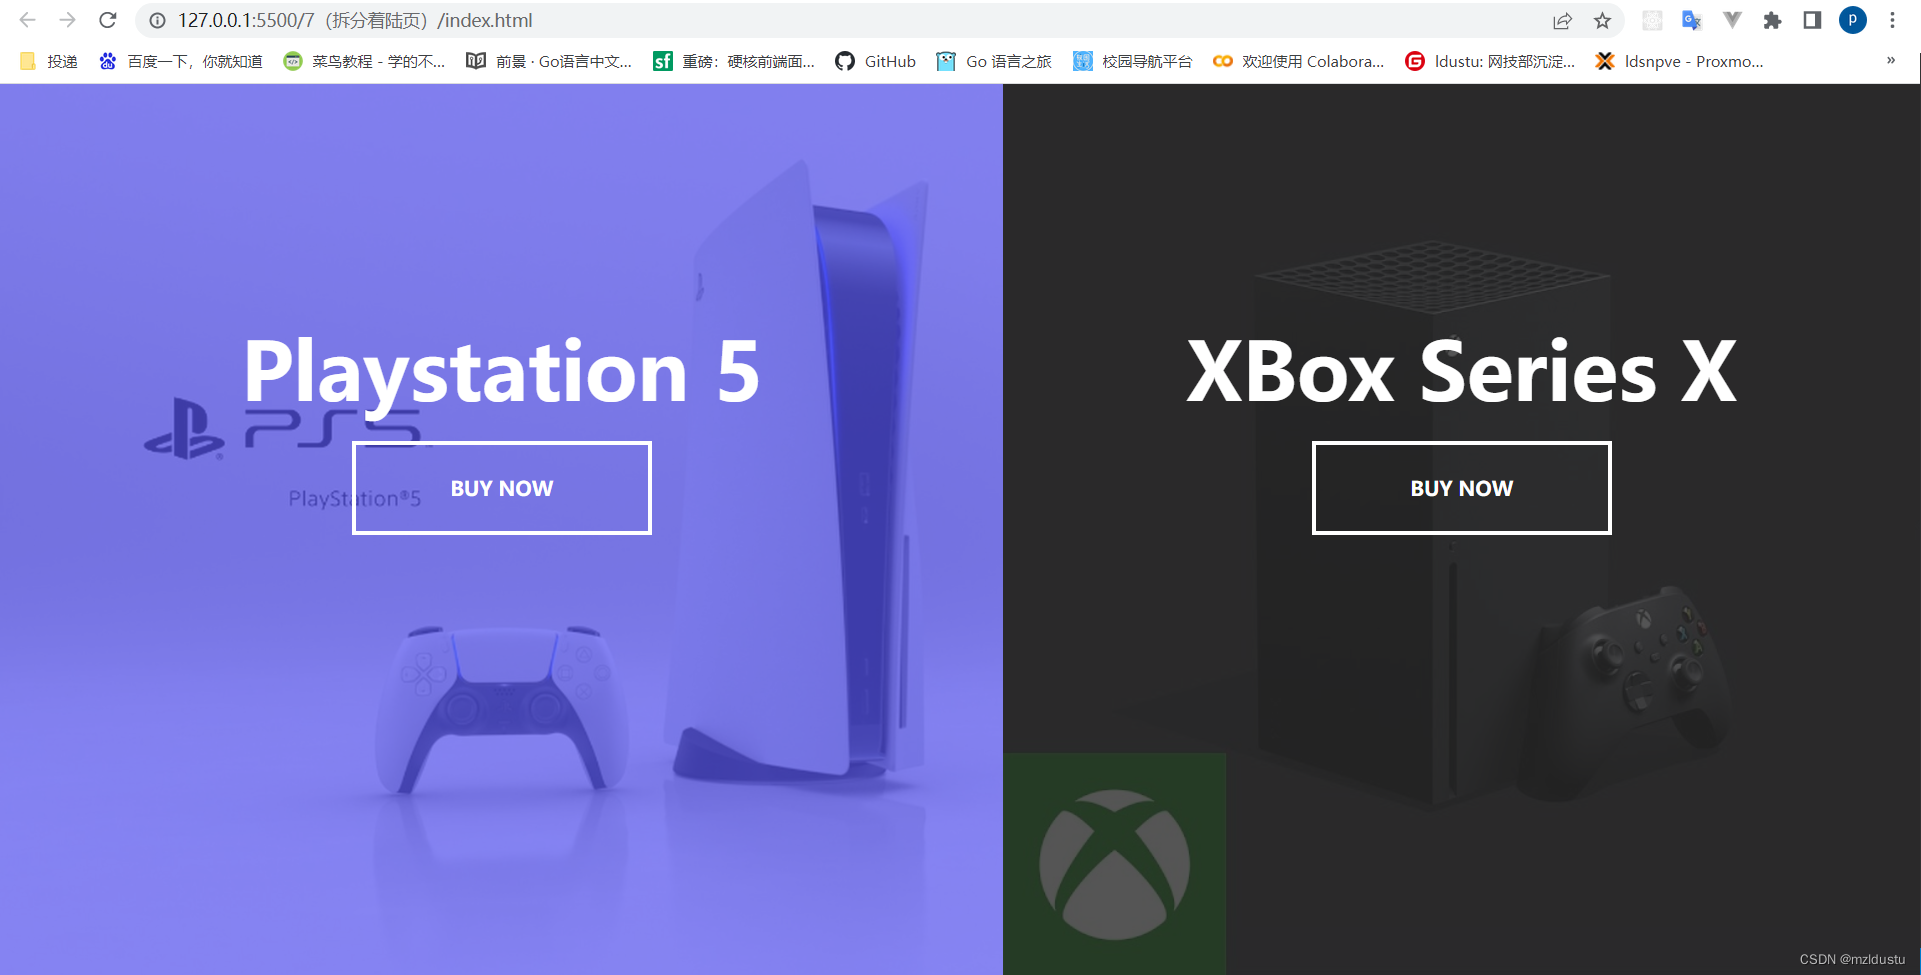Open the GitHub bookmark
The image size is (1921, 975).
pyautogui.click(x=875, y=61)
